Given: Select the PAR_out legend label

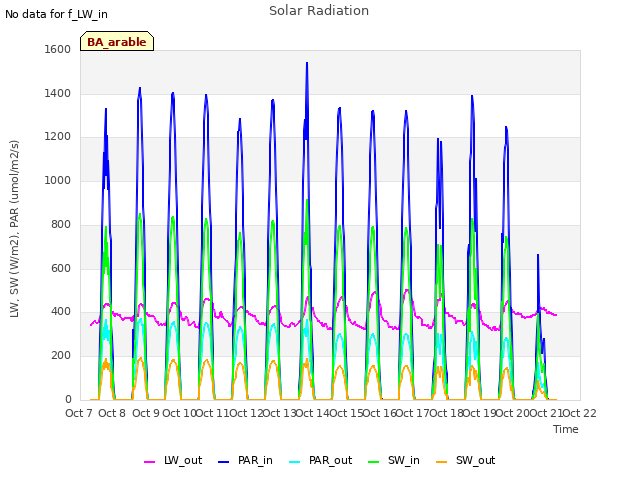Looking at the screenshot, I should click(x=330, y=461).
